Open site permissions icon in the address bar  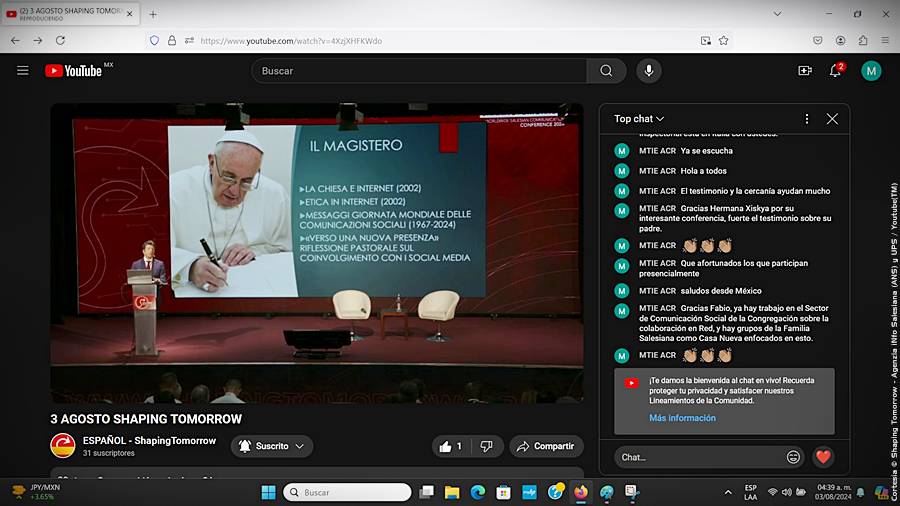189,41
